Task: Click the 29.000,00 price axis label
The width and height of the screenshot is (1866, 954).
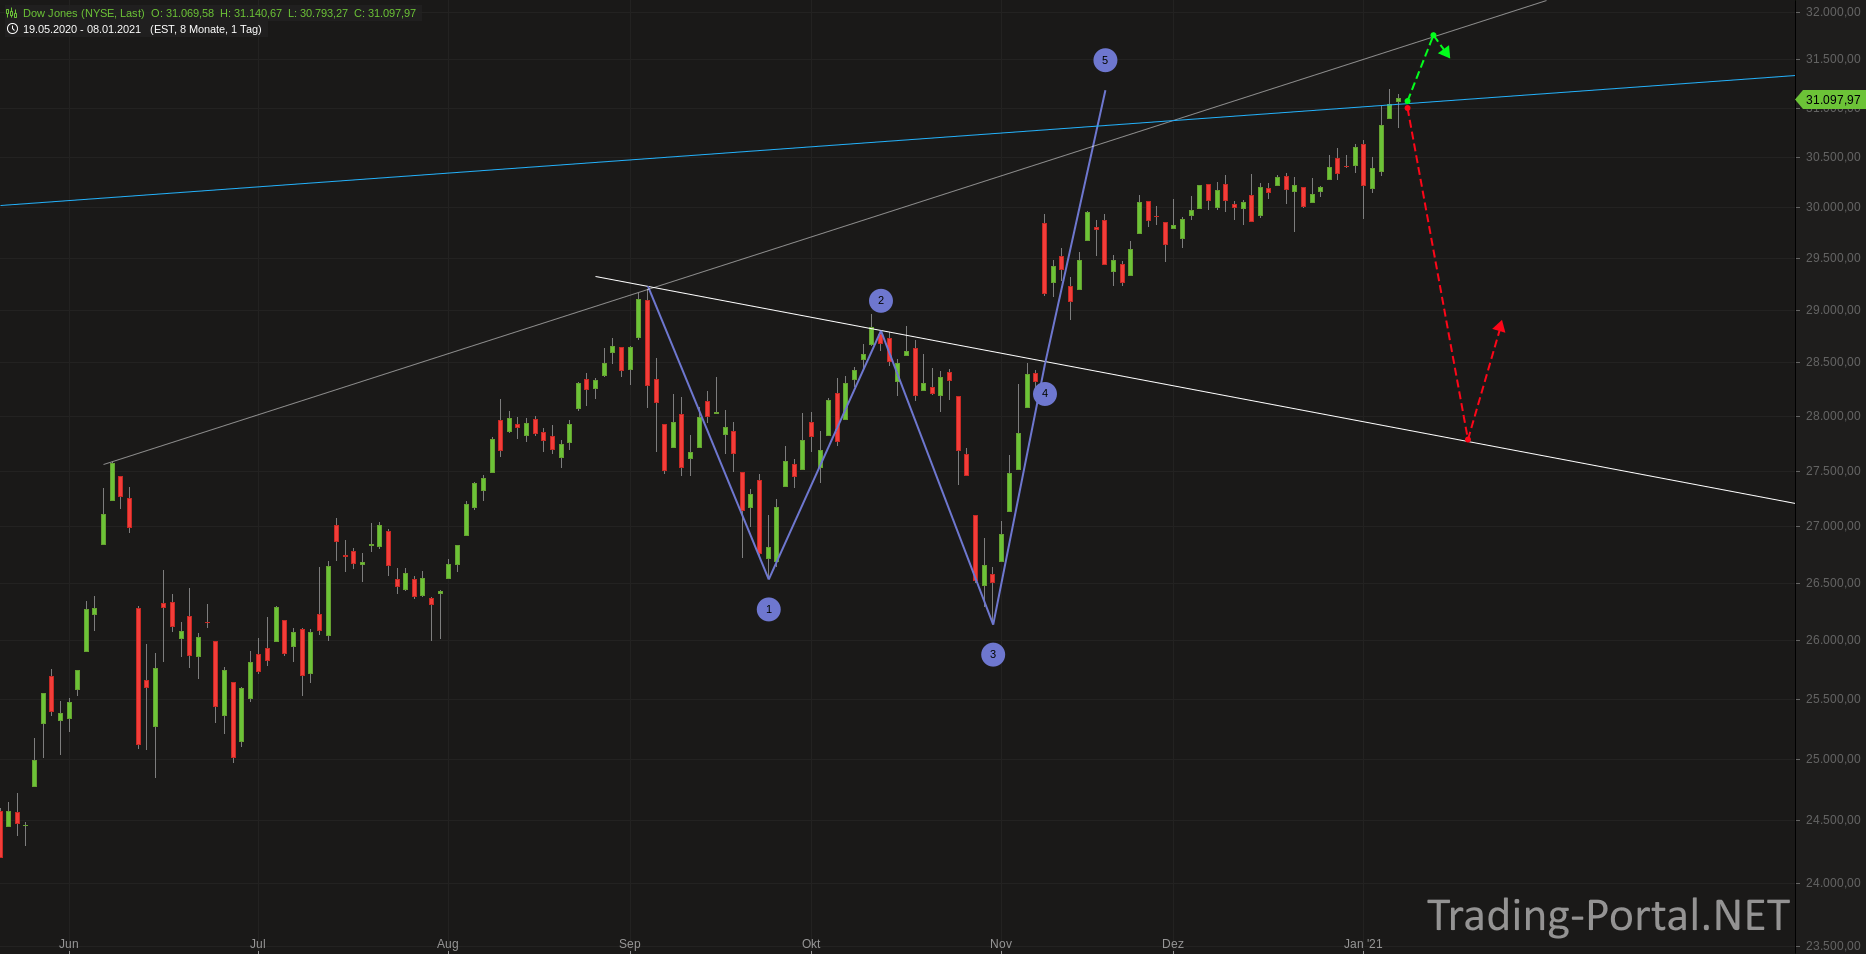Action: (x=1833, y=310)
